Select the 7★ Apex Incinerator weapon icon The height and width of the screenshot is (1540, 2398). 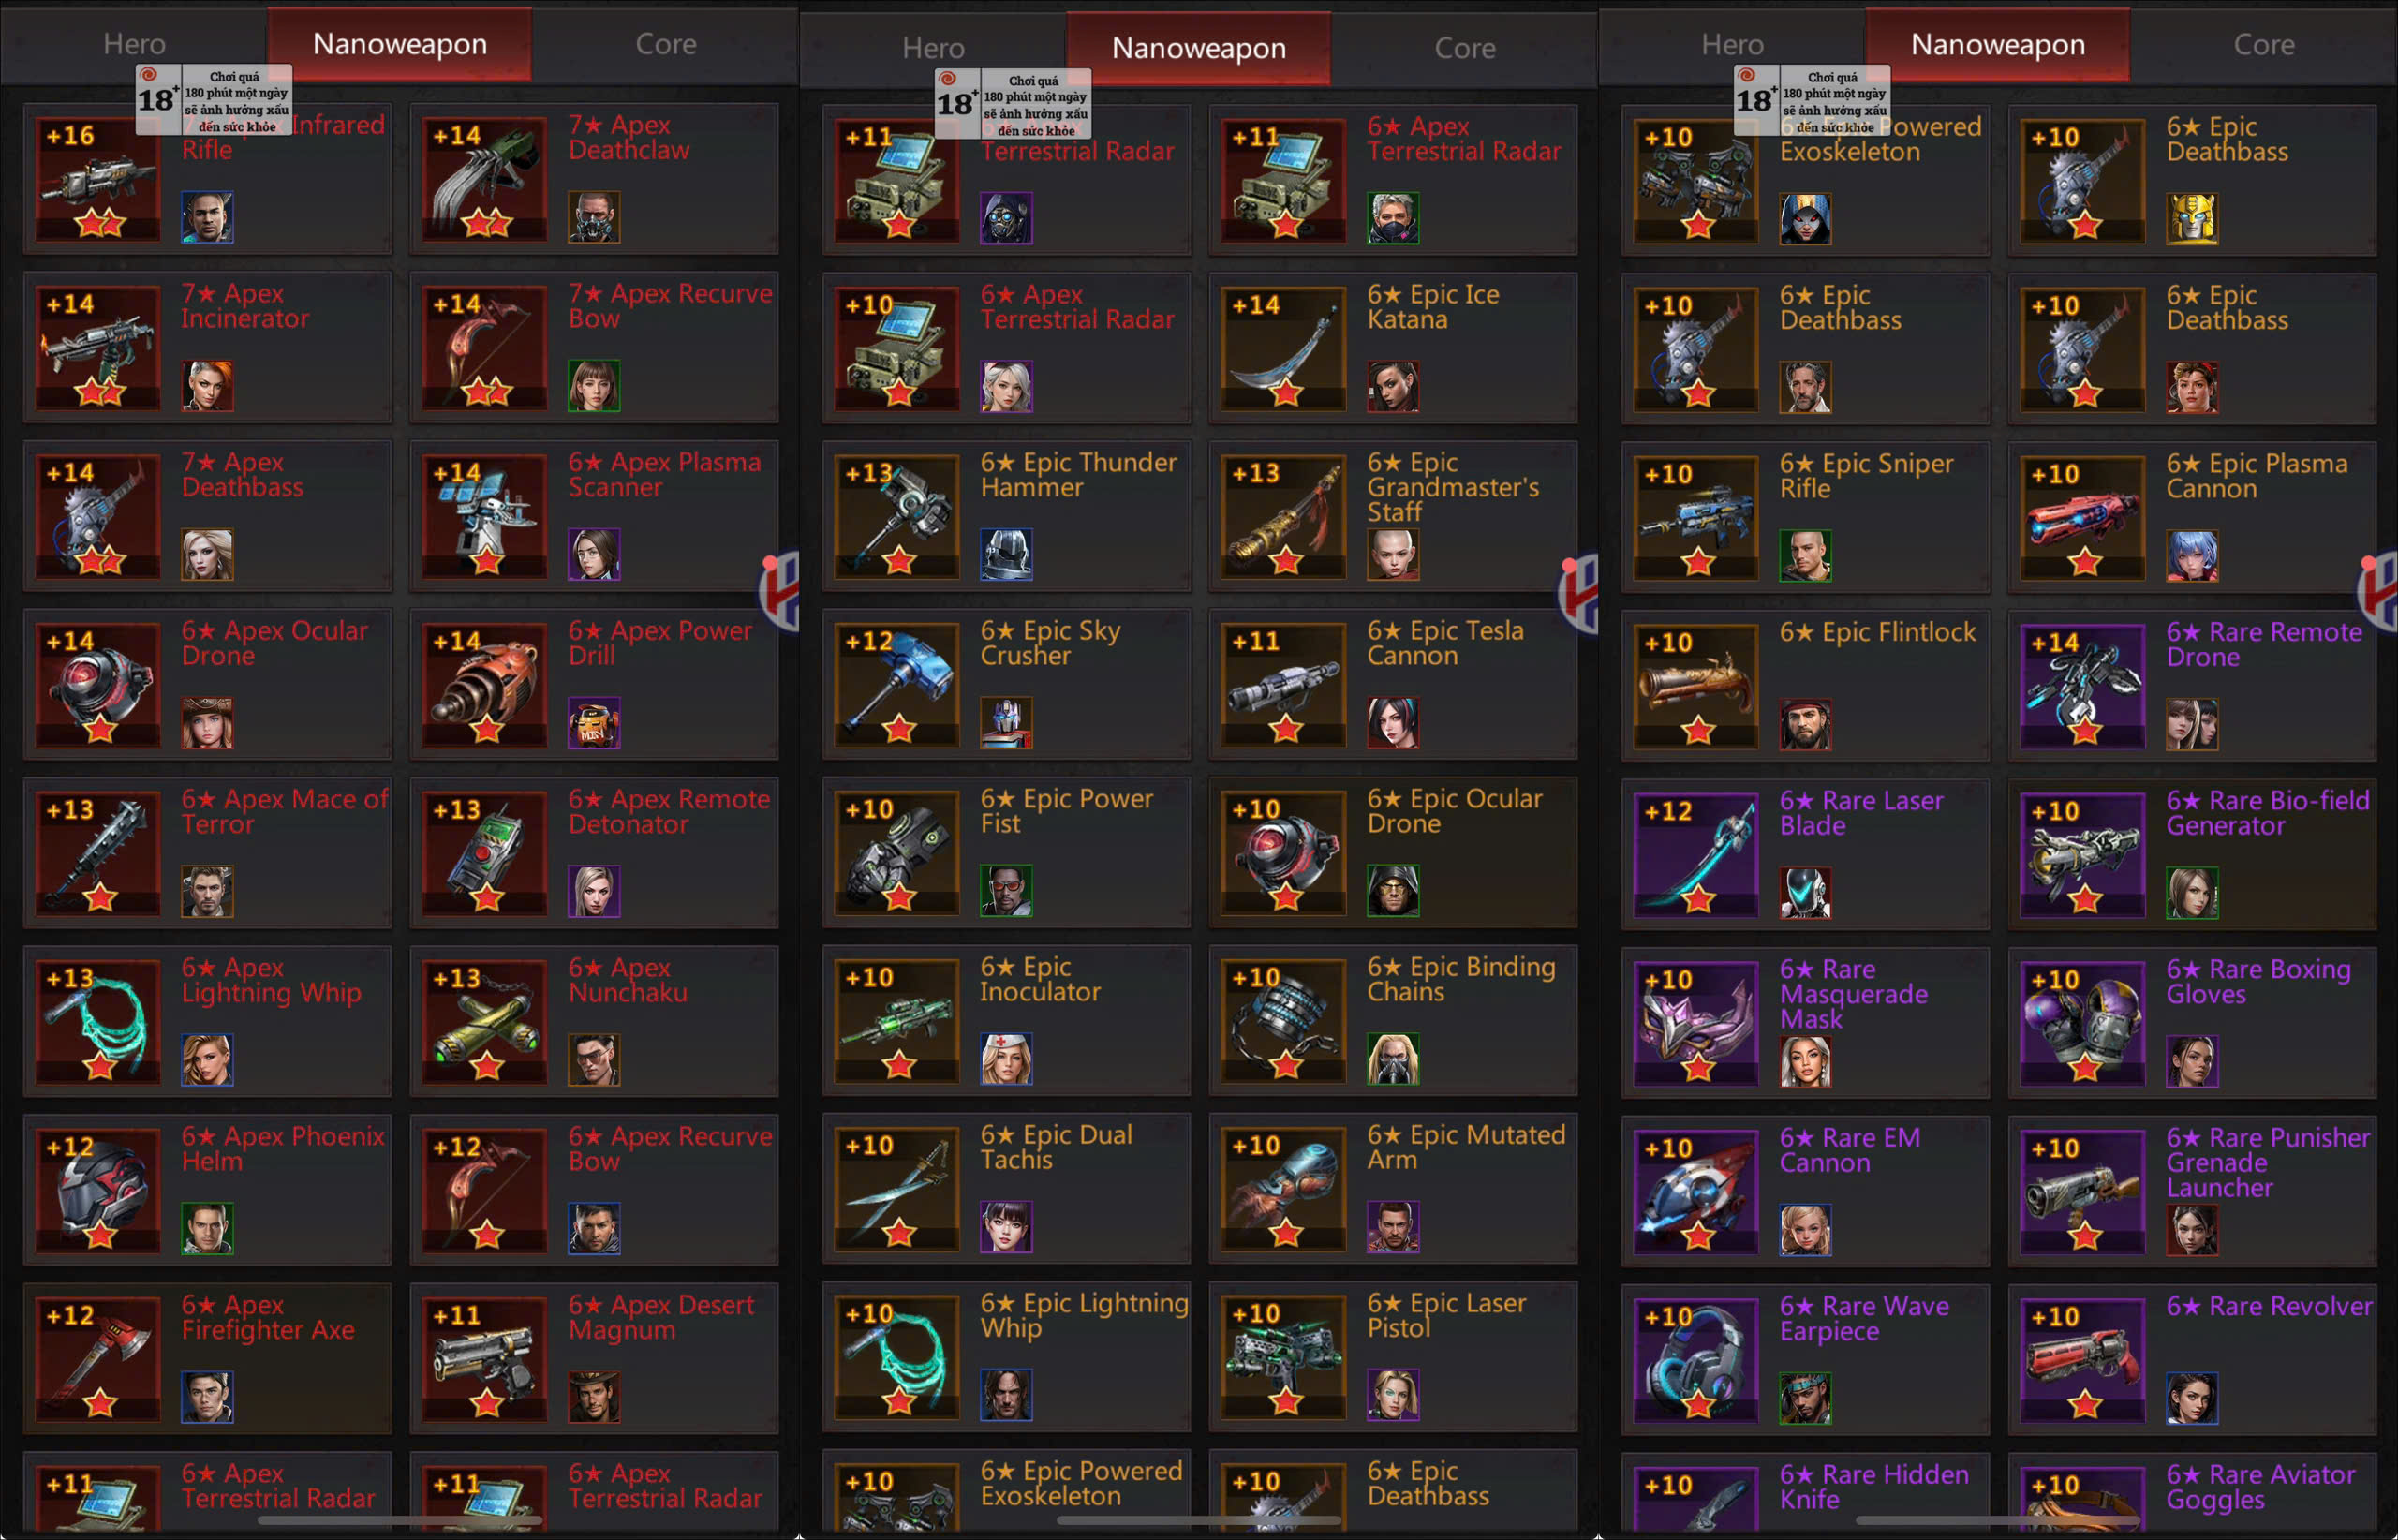click(x=98, y=348)
